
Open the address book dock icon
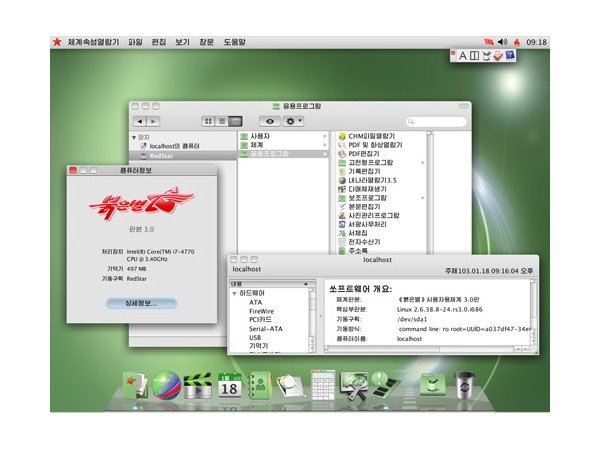[x=260, y=386]
